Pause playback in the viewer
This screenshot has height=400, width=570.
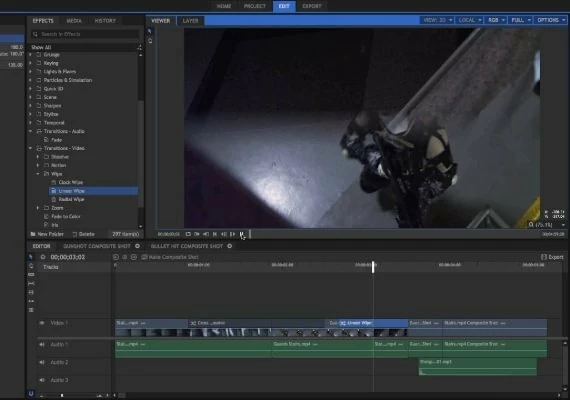pos(241,234)
